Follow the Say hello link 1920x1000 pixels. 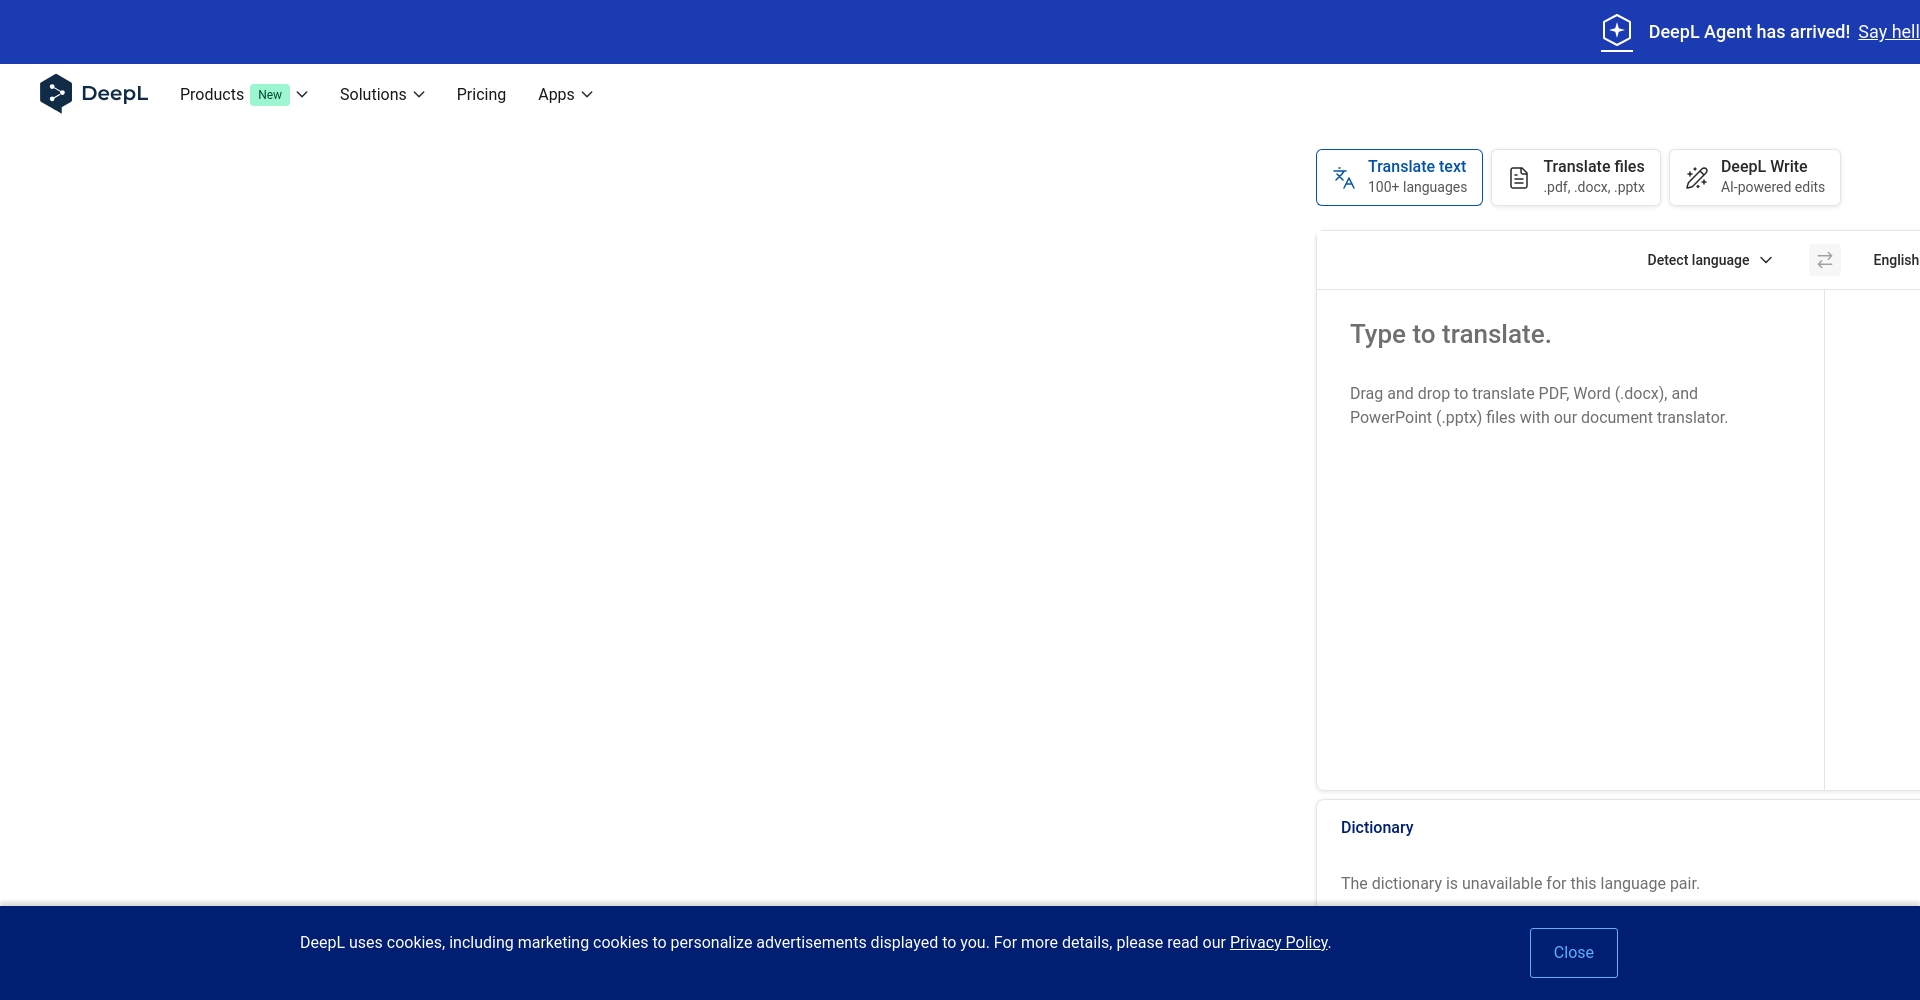(1887, 32)
